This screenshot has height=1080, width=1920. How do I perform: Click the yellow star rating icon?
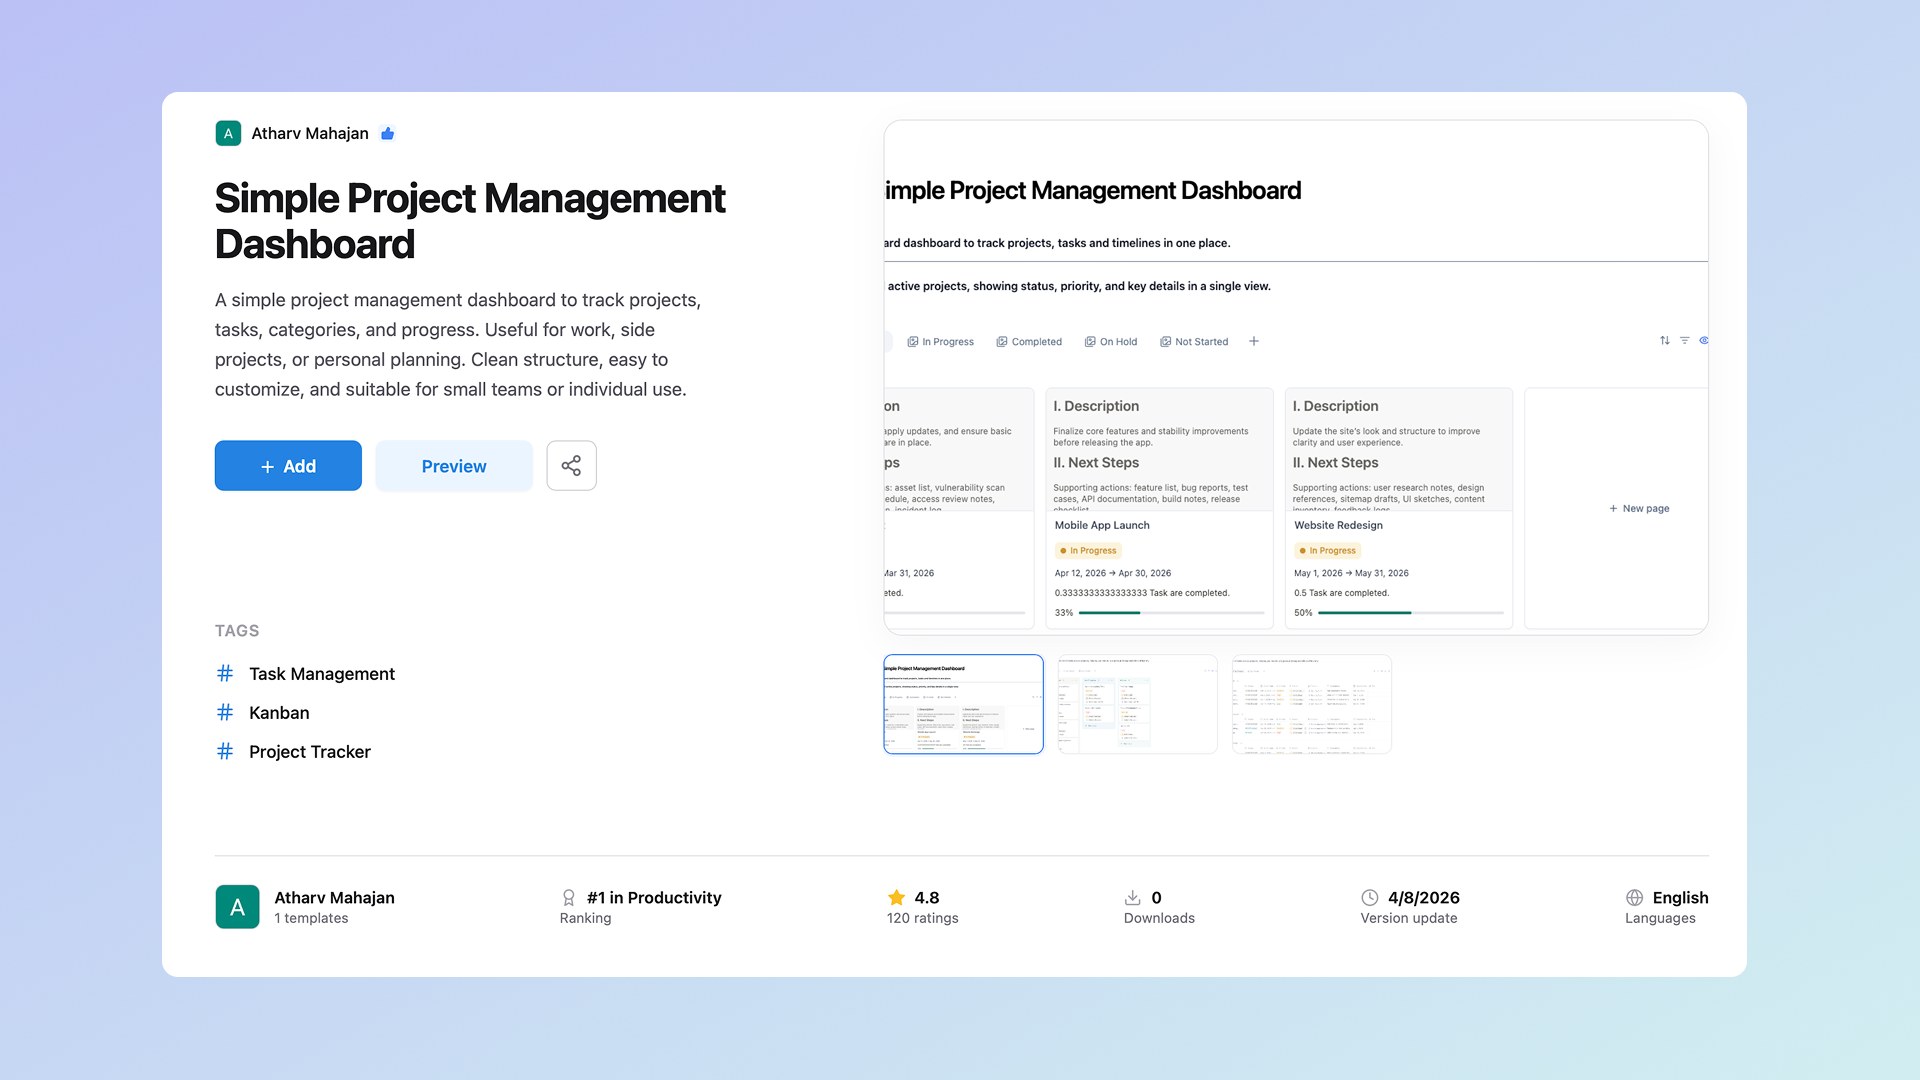(x=896, y=898)
